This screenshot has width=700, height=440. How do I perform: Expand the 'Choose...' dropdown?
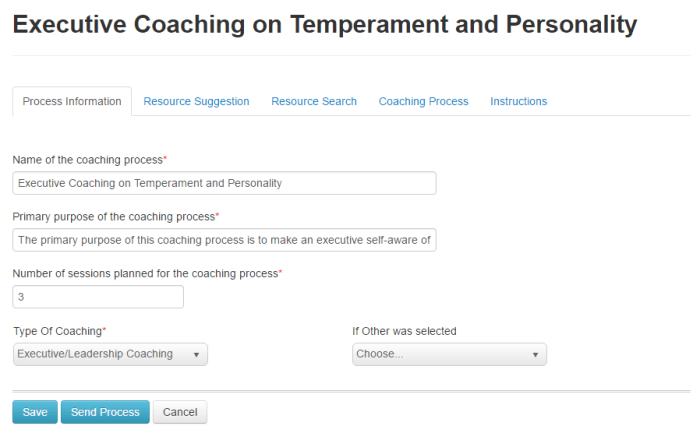[x=449, y=354]
